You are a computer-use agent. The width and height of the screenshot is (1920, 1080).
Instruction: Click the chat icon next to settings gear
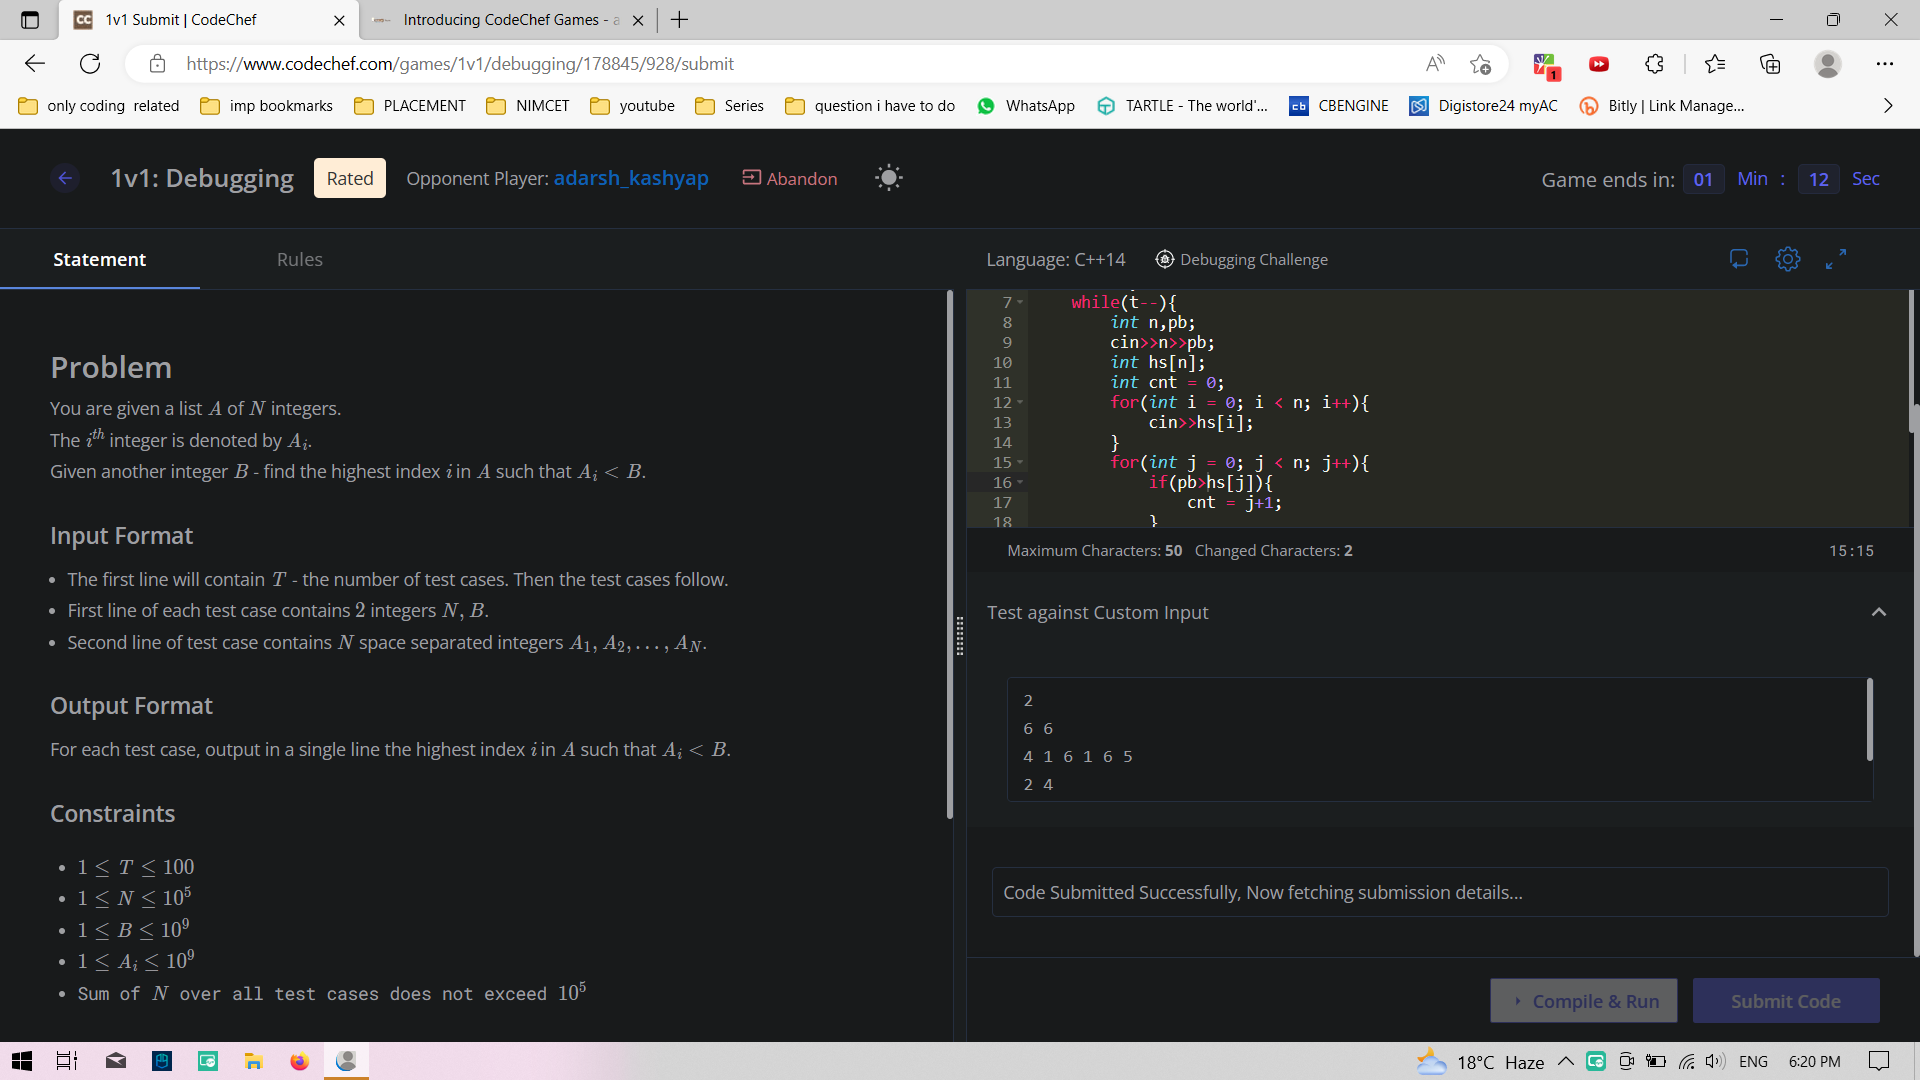(1739, 260)
